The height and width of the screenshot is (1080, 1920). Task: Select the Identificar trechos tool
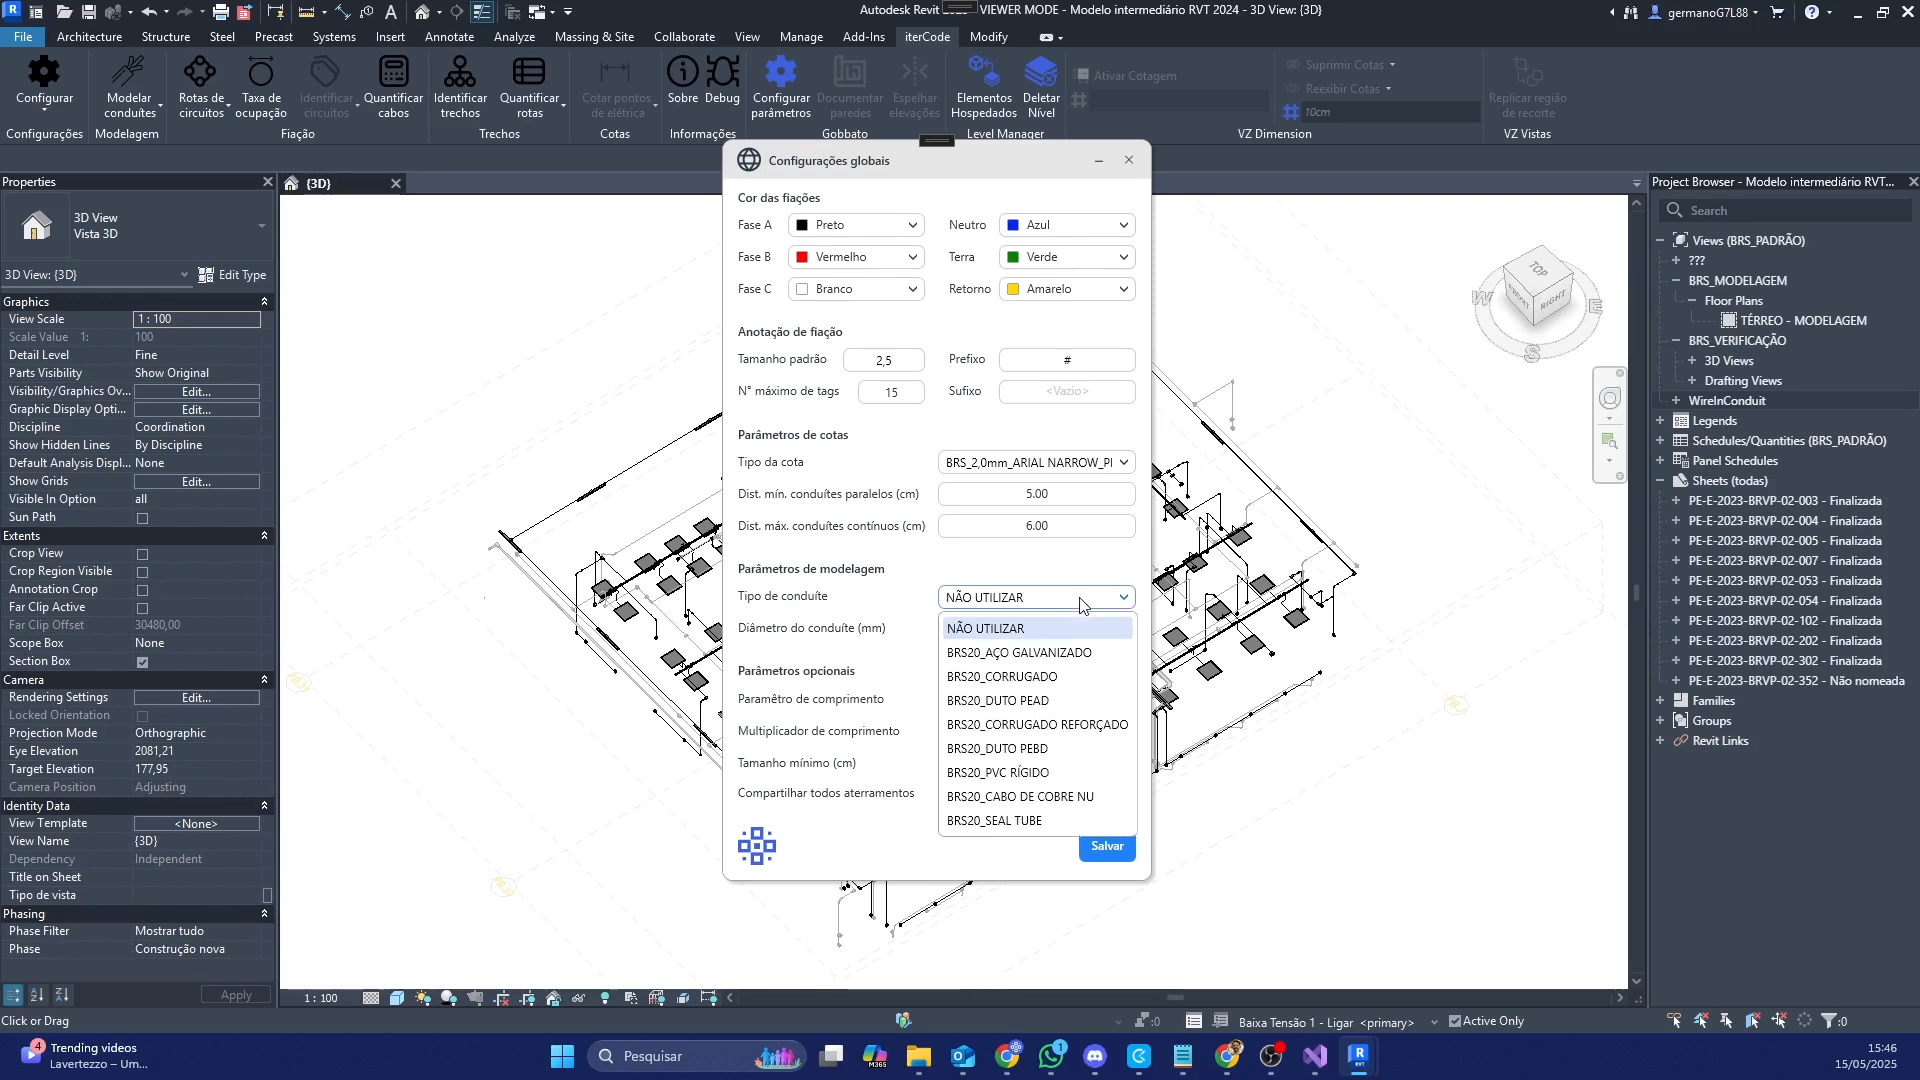(460, 74)
